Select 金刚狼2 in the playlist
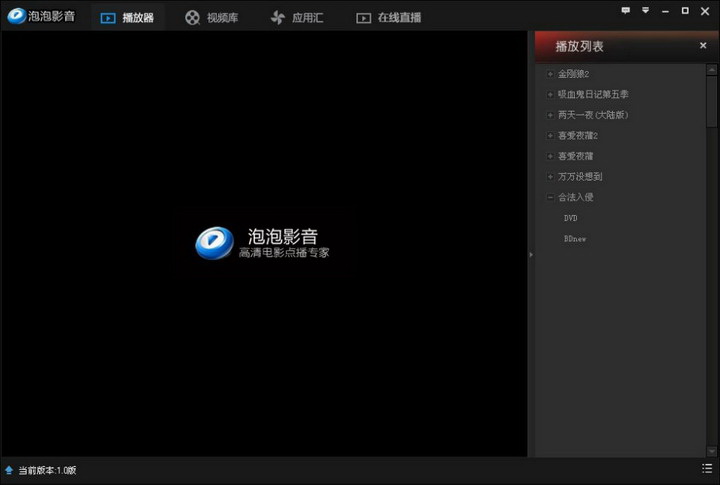Viewport: 720px width, 485px height. (574, 74)
